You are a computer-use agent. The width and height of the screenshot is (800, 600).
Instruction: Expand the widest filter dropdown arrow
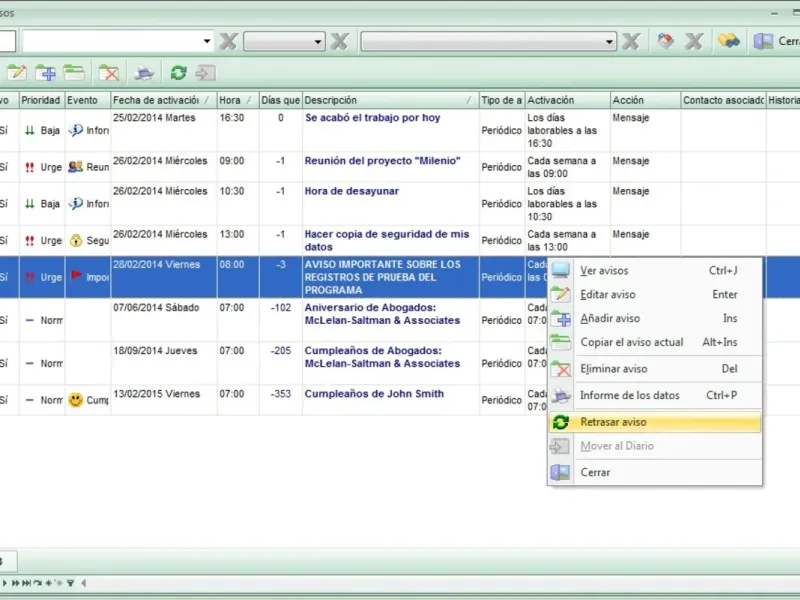click(x=609, y=41)
